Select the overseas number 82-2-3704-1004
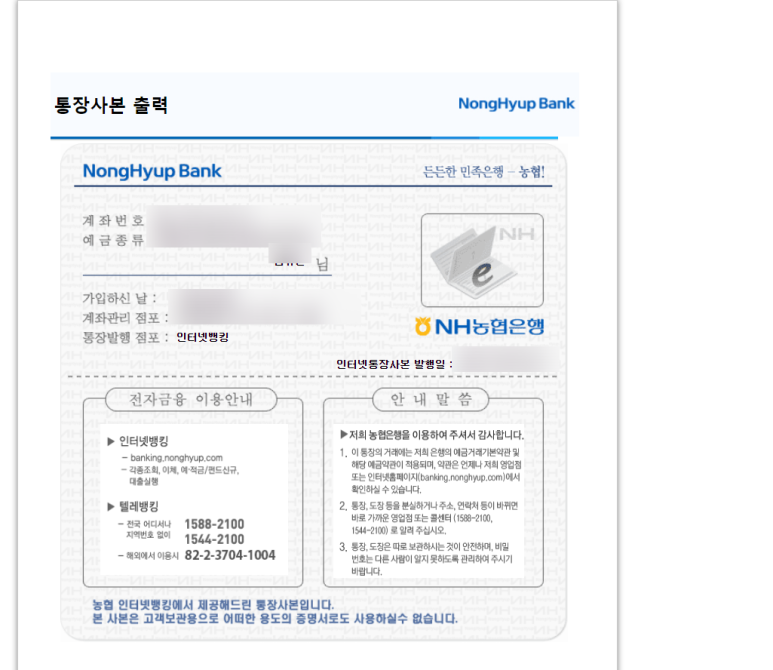 tap(230, 555)
